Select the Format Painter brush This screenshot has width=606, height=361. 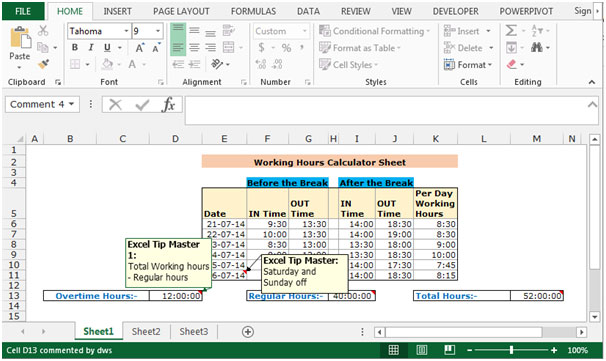click(x=43, y=64)
